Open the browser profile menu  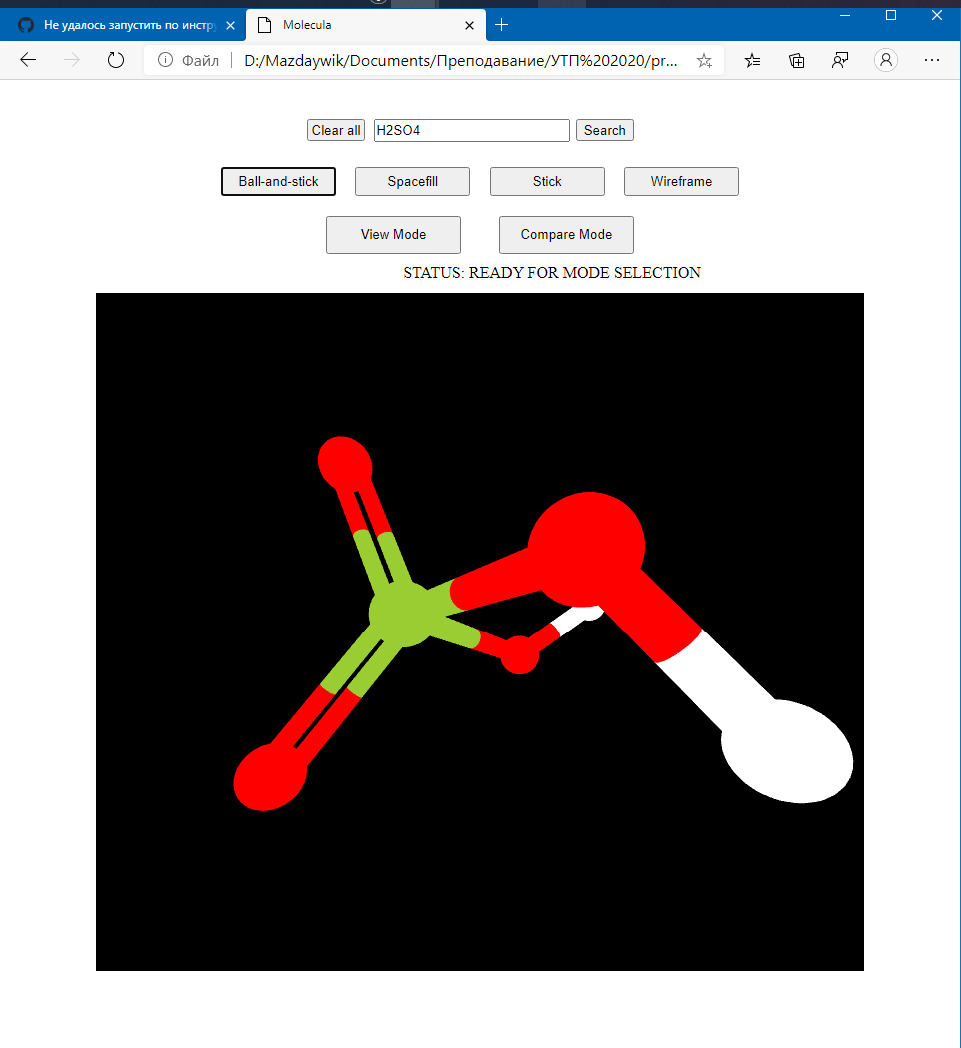(x=886, y=60)
